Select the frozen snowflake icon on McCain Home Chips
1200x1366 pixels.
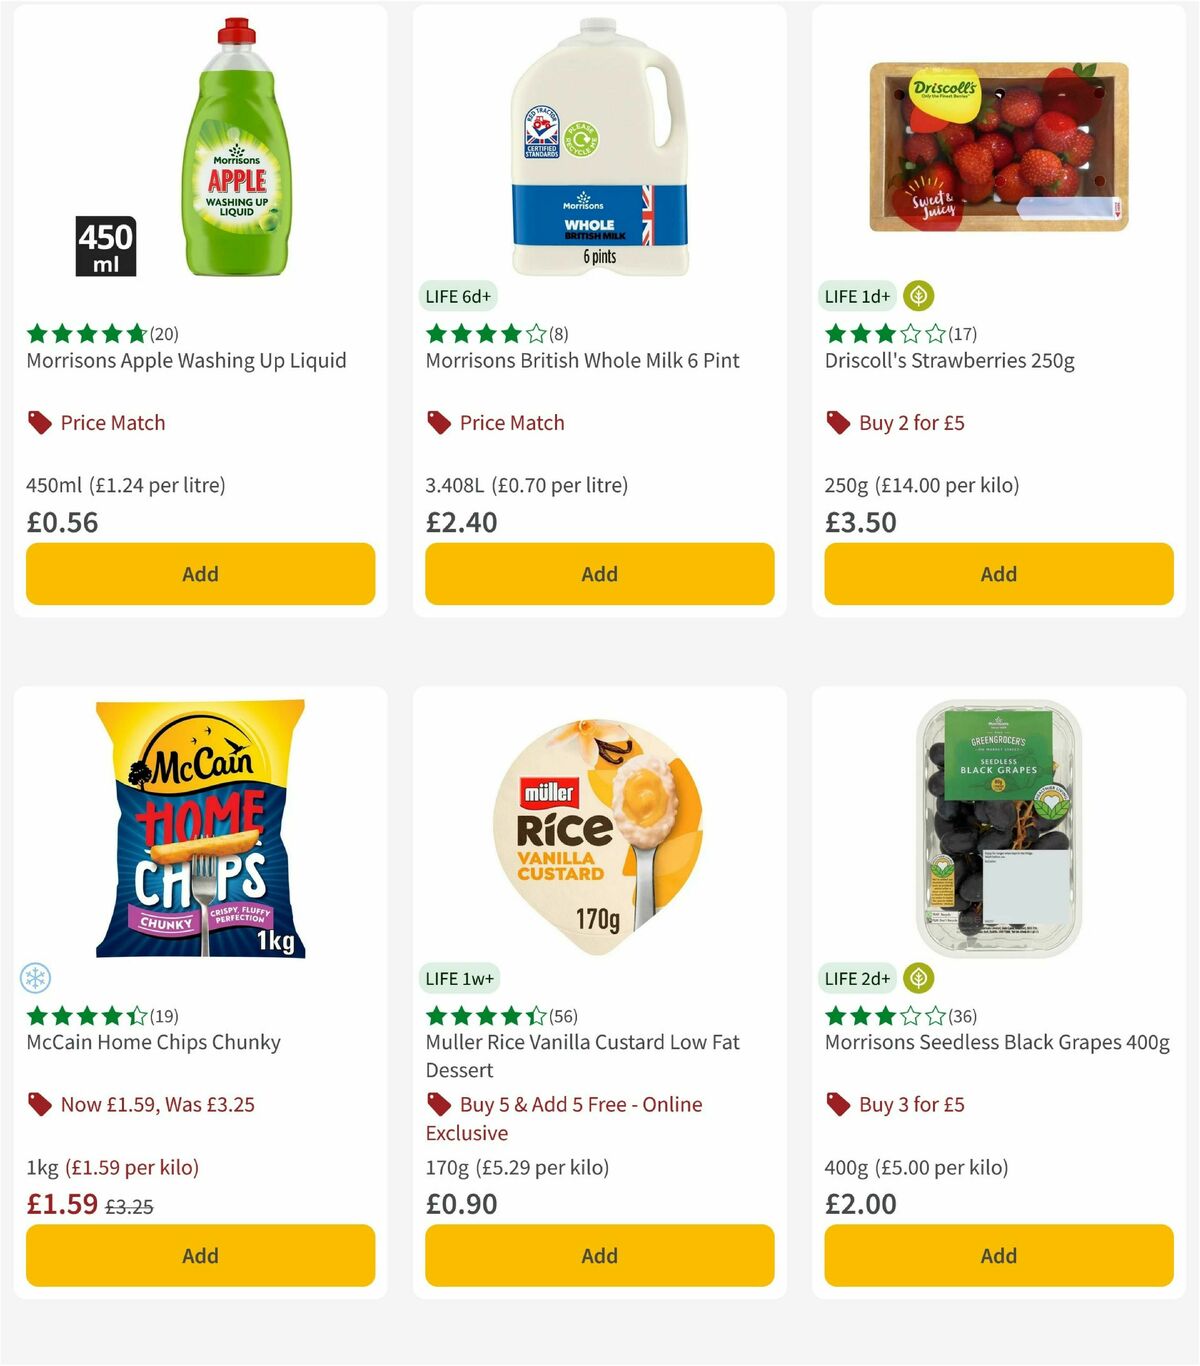pyautogui.click(x=35, y=978)
